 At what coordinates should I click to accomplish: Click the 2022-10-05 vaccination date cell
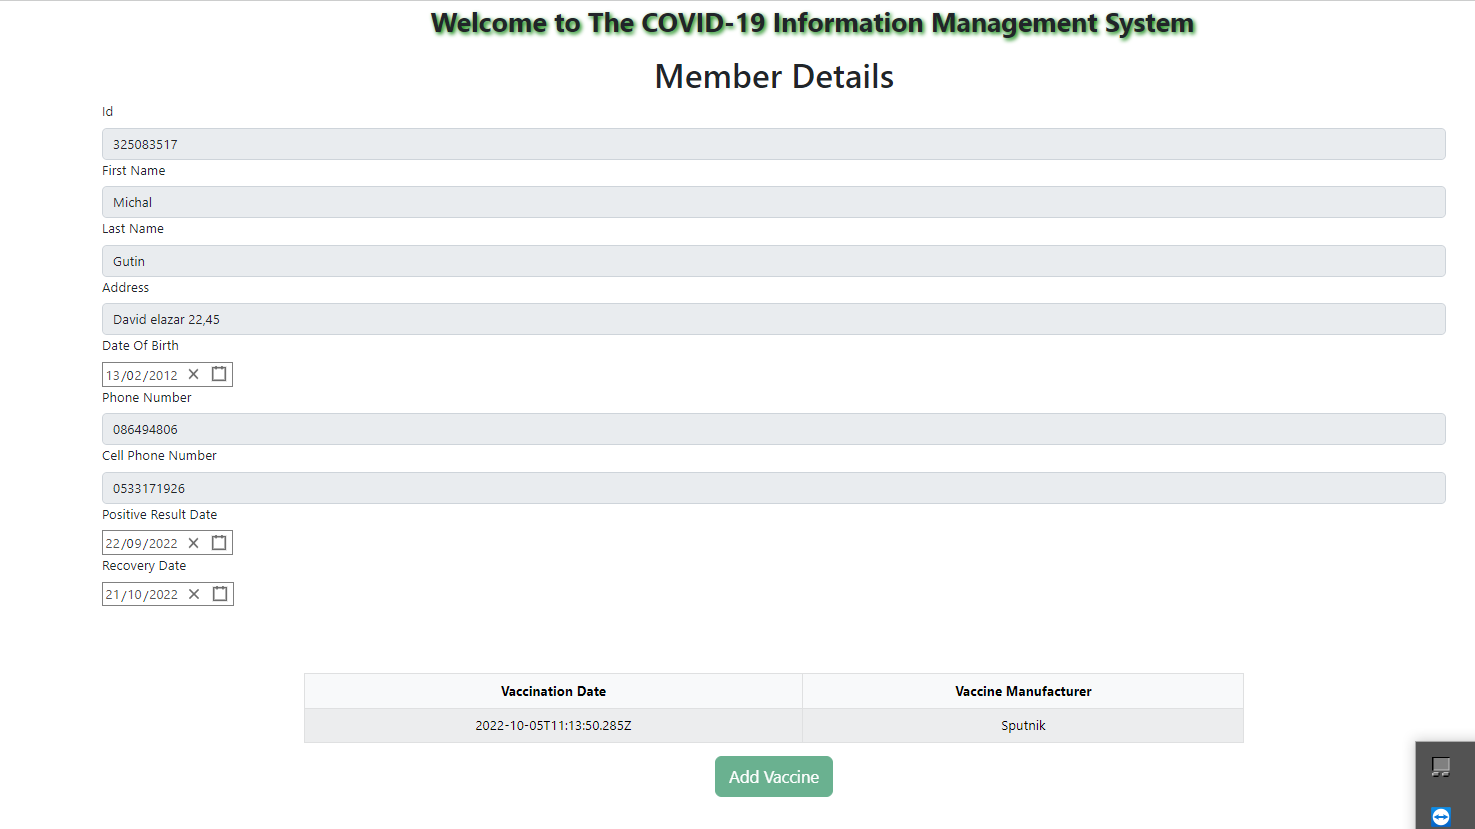click(x=553, y=725)
